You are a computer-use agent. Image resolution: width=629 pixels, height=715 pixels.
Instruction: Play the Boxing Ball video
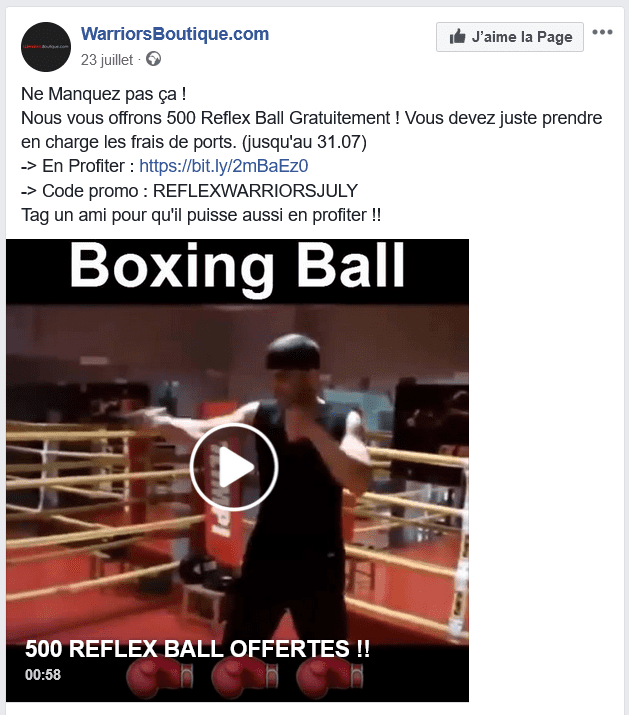[x=234, y=466]
